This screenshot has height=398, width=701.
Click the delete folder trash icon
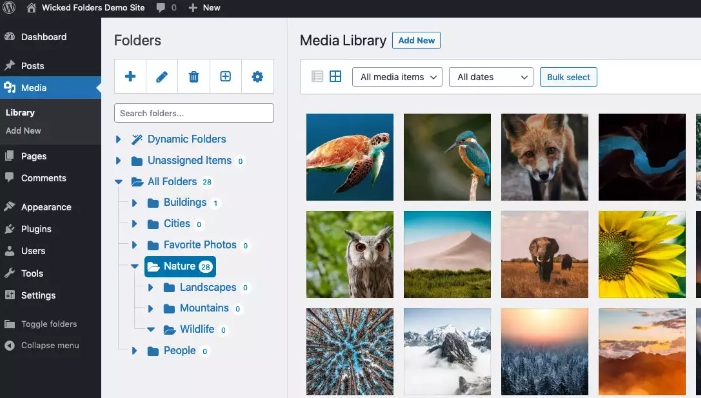coord(194,76)
